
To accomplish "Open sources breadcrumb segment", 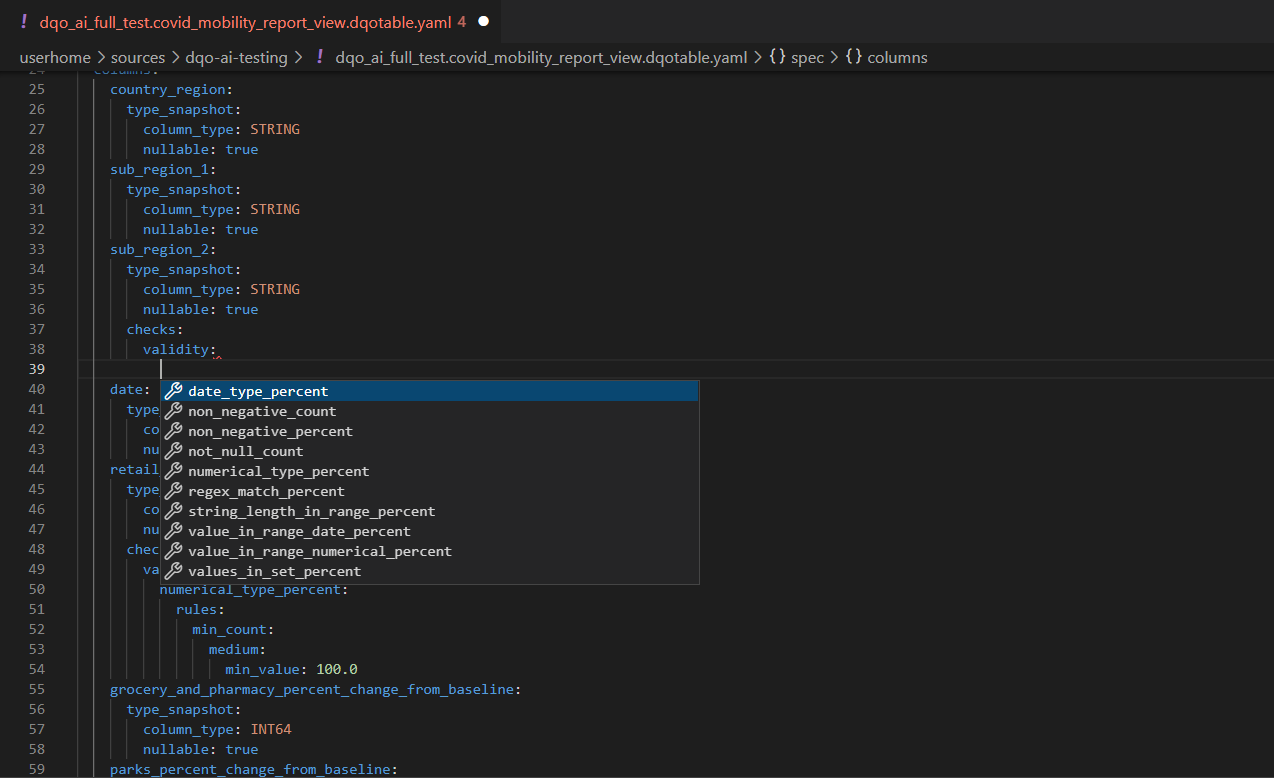I will point(138,58).
